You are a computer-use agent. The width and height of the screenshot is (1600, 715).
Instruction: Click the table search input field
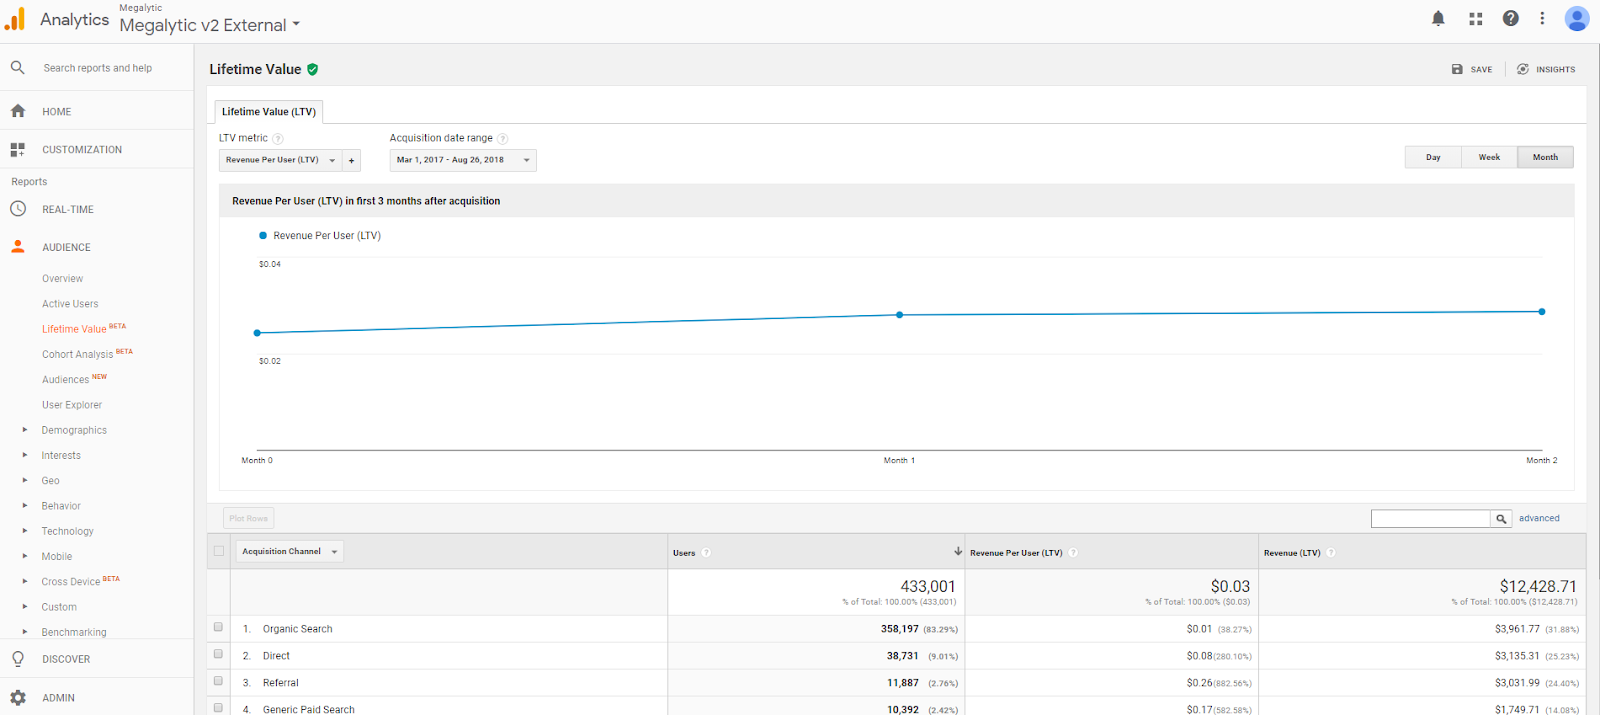tap(1431, 518)
